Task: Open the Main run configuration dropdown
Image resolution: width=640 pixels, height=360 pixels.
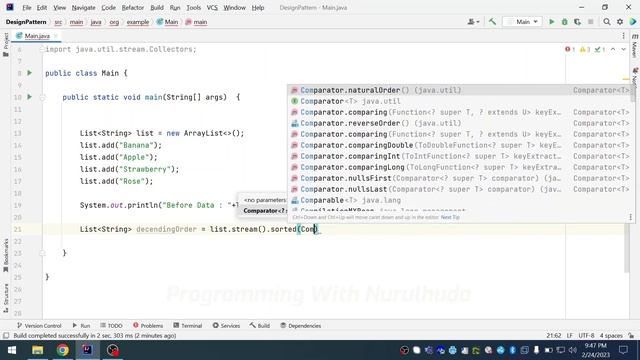Action: [522, 22]
